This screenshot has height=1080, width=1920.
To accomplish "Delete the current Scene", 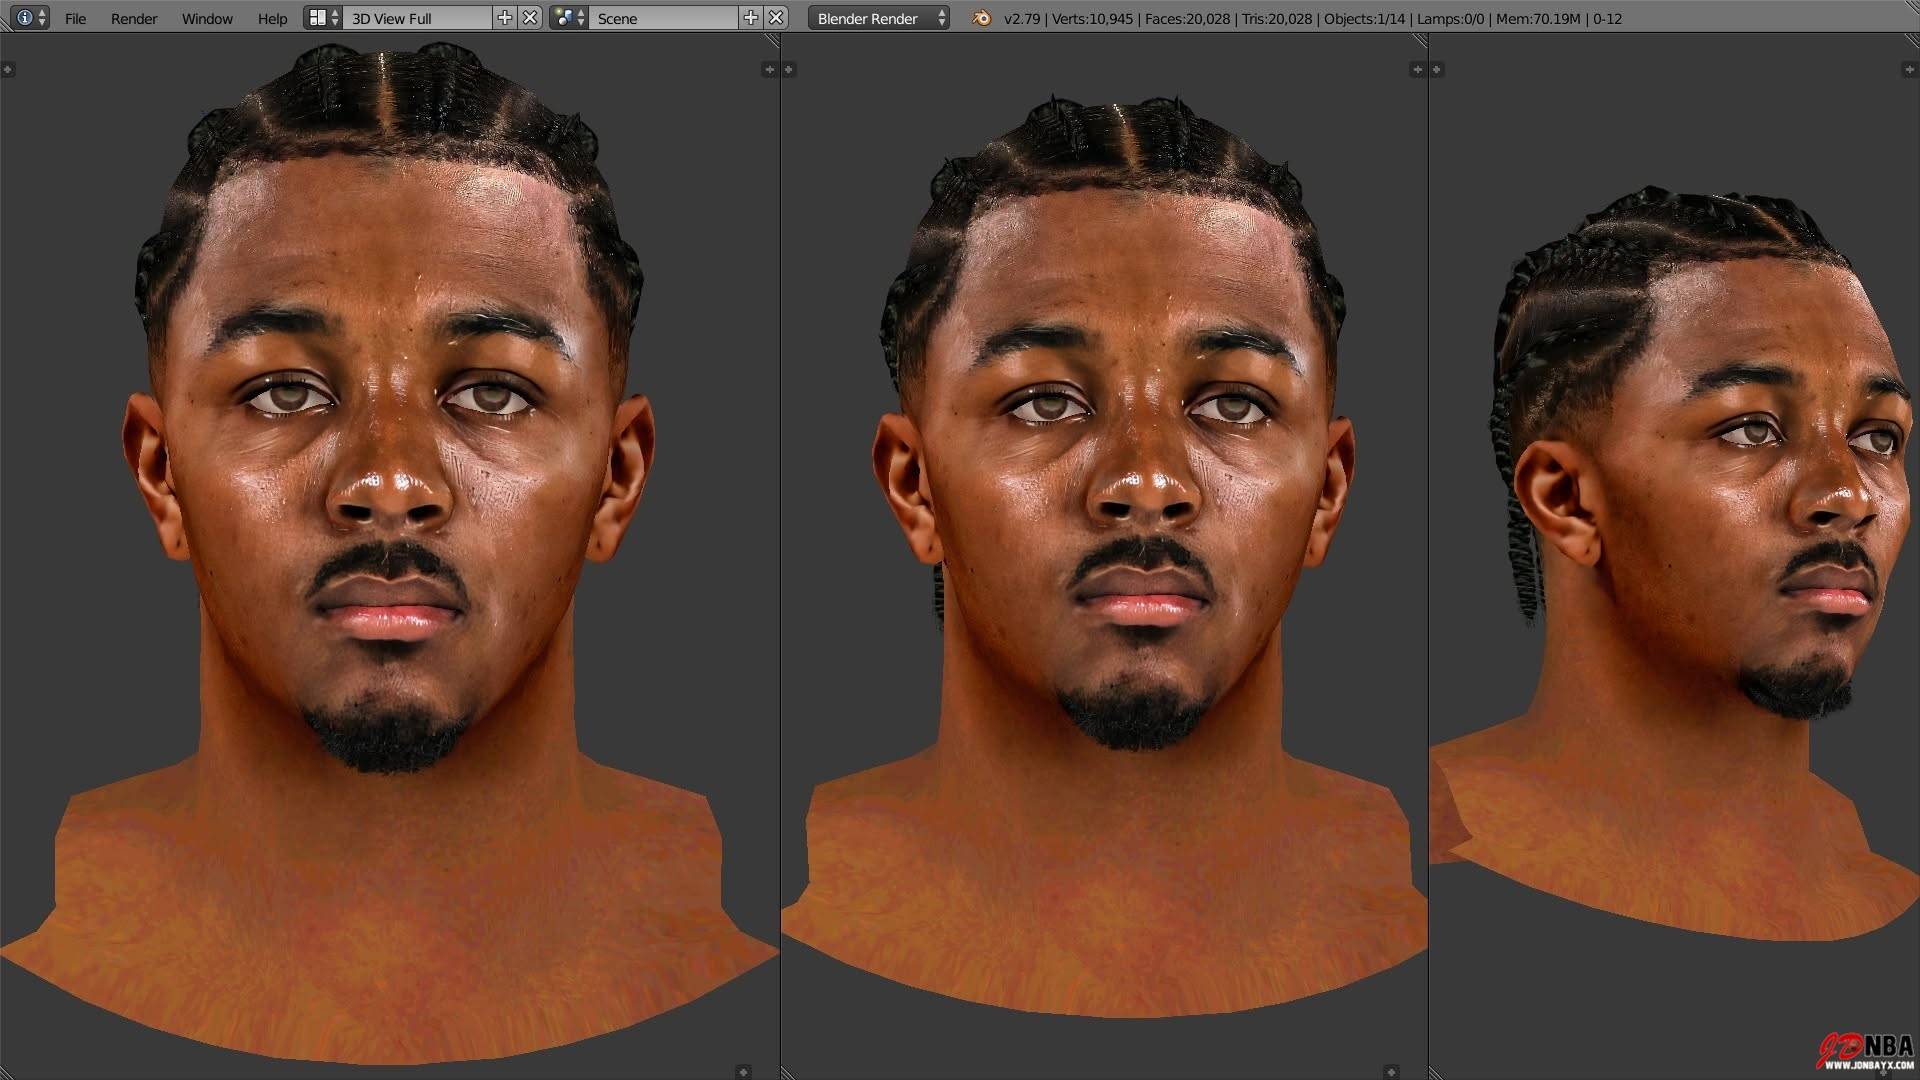I will (776, 18).
